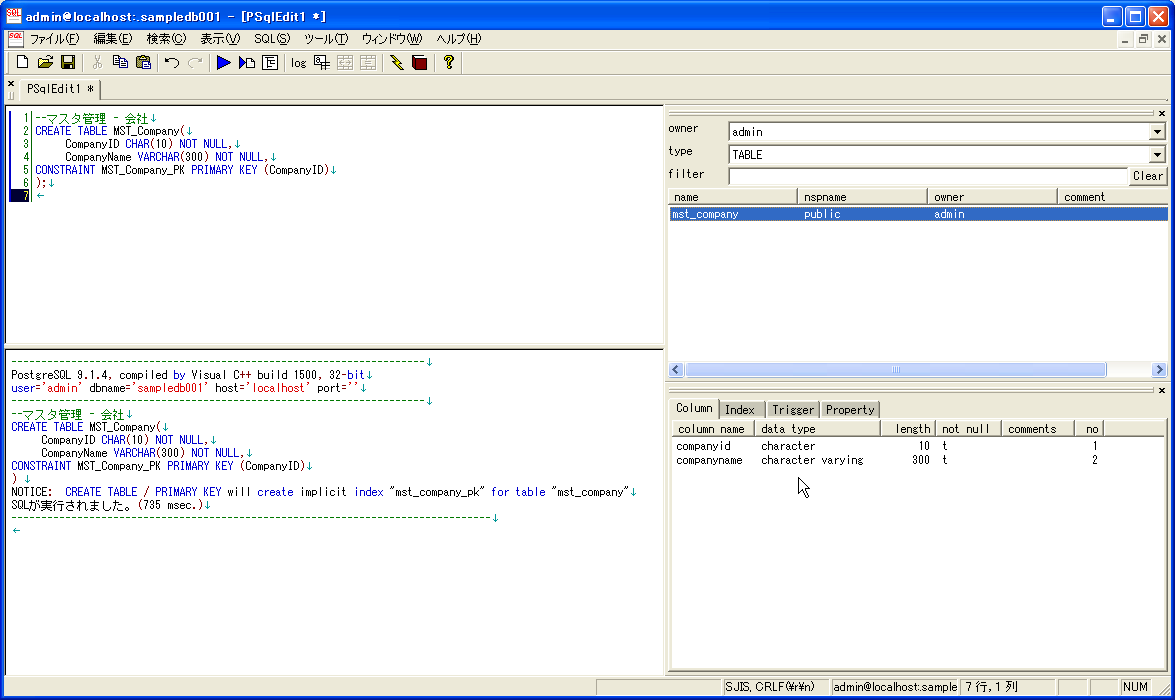Click the filter text input field
This screenshot has width=1175, height=700.
927,176
